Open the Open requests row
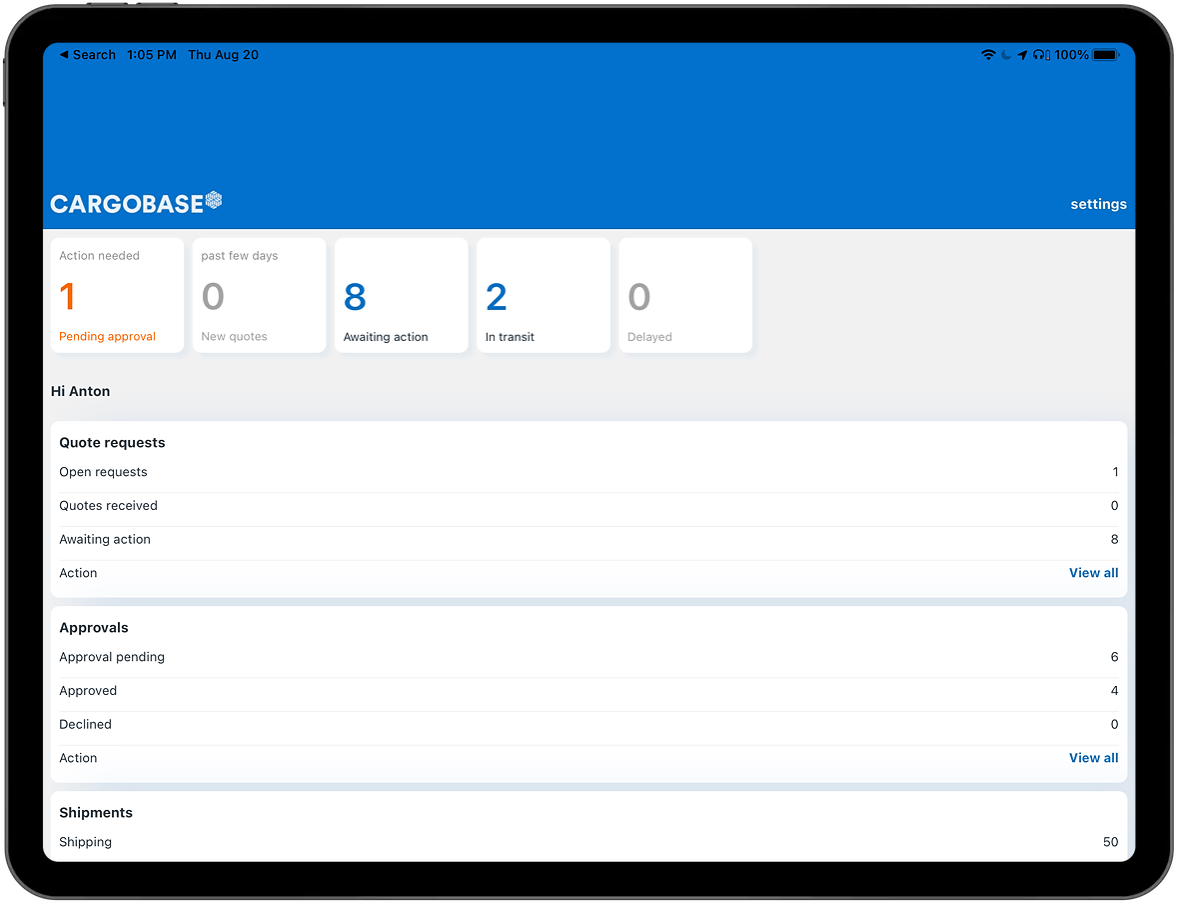Viewport: 1177px width, 903px height. pyautogui.click(x=588, y=472)
